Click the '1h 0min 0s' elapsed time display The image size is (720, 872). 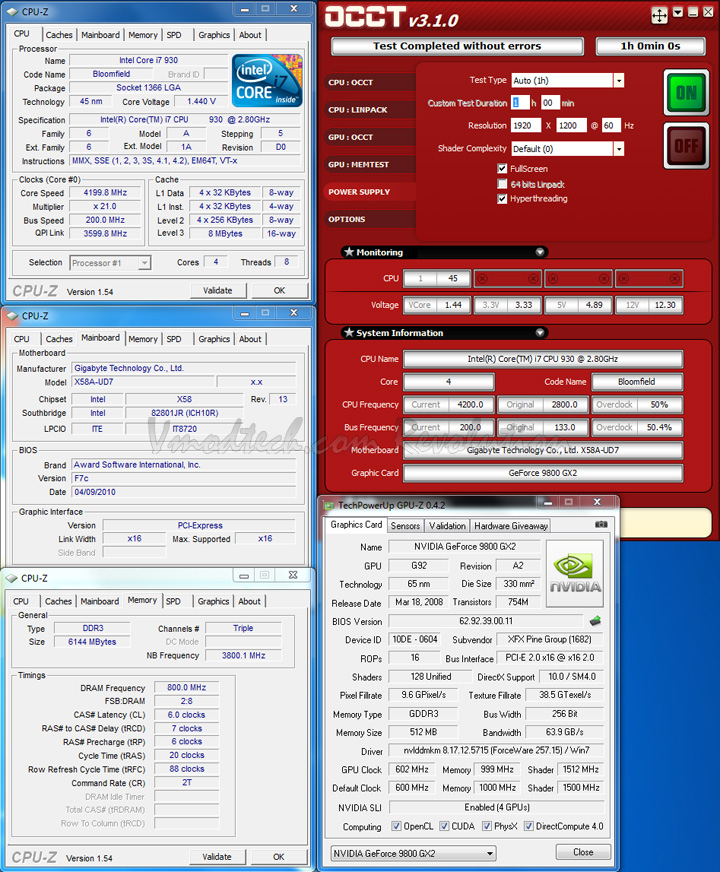(651, 46)
